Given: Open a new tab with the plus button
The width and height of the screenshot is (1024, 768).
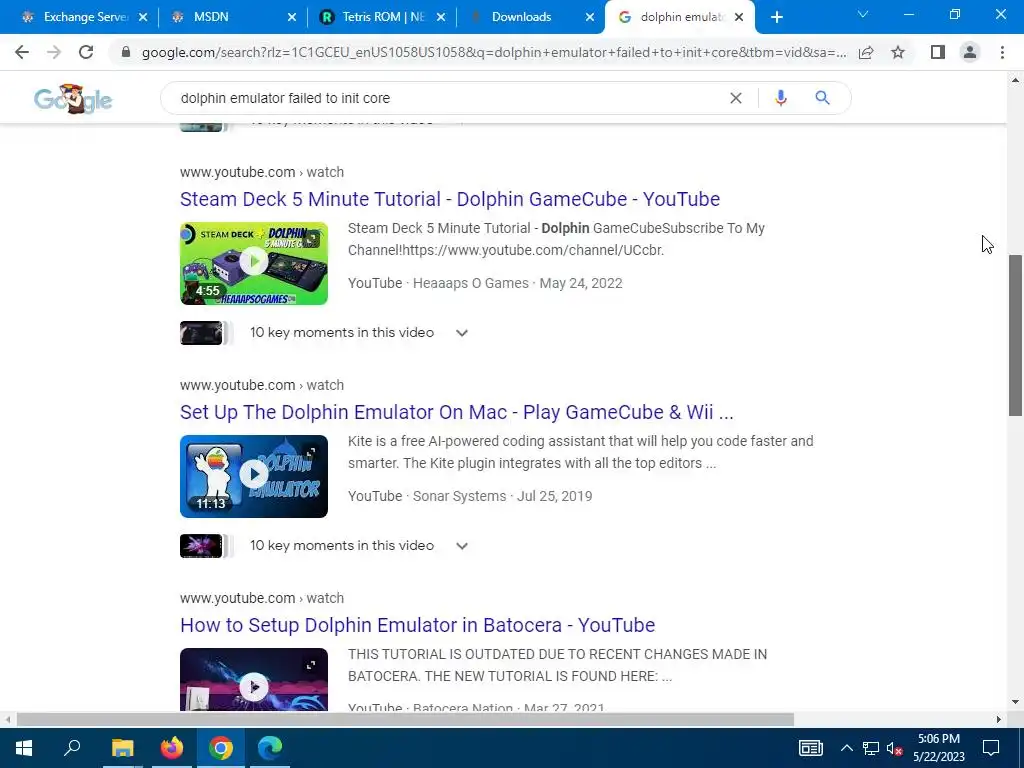Looking at the screenshot, I should (776, 17).
